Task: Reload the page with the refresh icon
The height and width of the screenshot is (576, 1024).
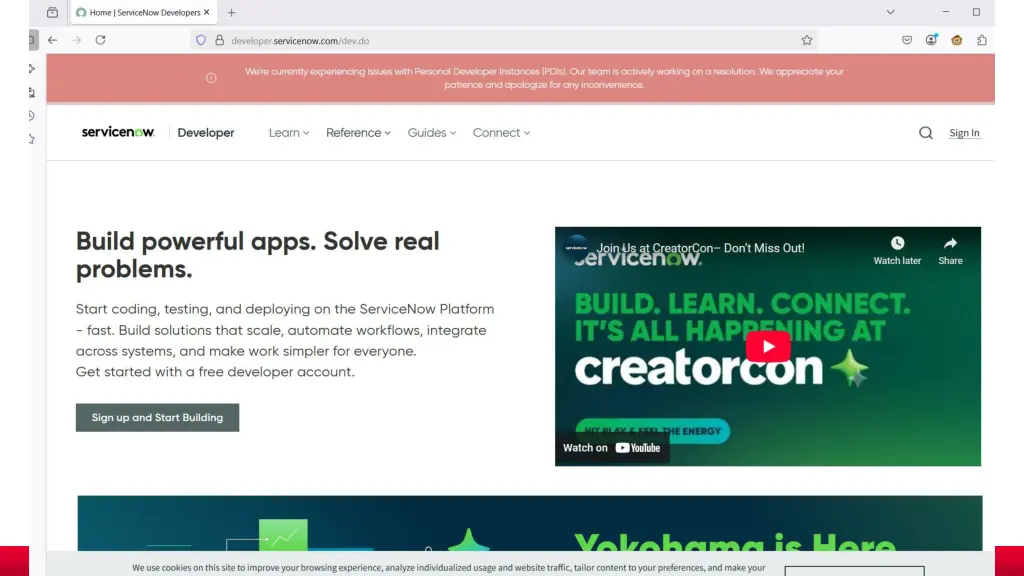Action: 101,40
